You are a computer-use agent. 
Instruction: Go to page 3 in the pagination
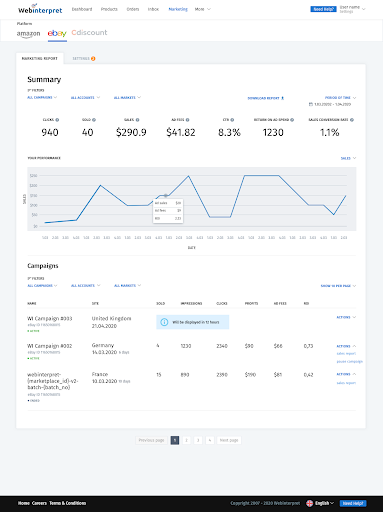[x=198, y=440]
